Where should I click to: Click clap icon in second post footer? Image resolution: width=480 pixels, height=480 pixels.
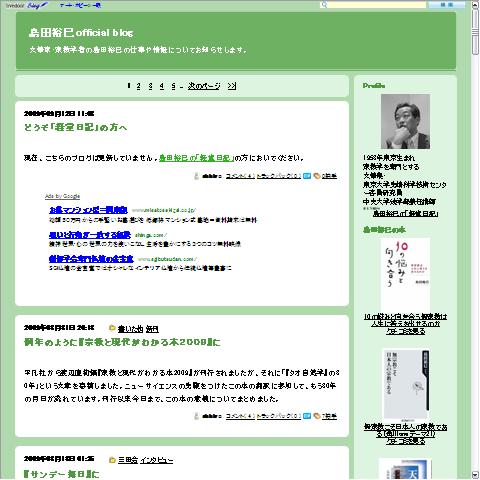pyautogui.click(x=317, y=416)
